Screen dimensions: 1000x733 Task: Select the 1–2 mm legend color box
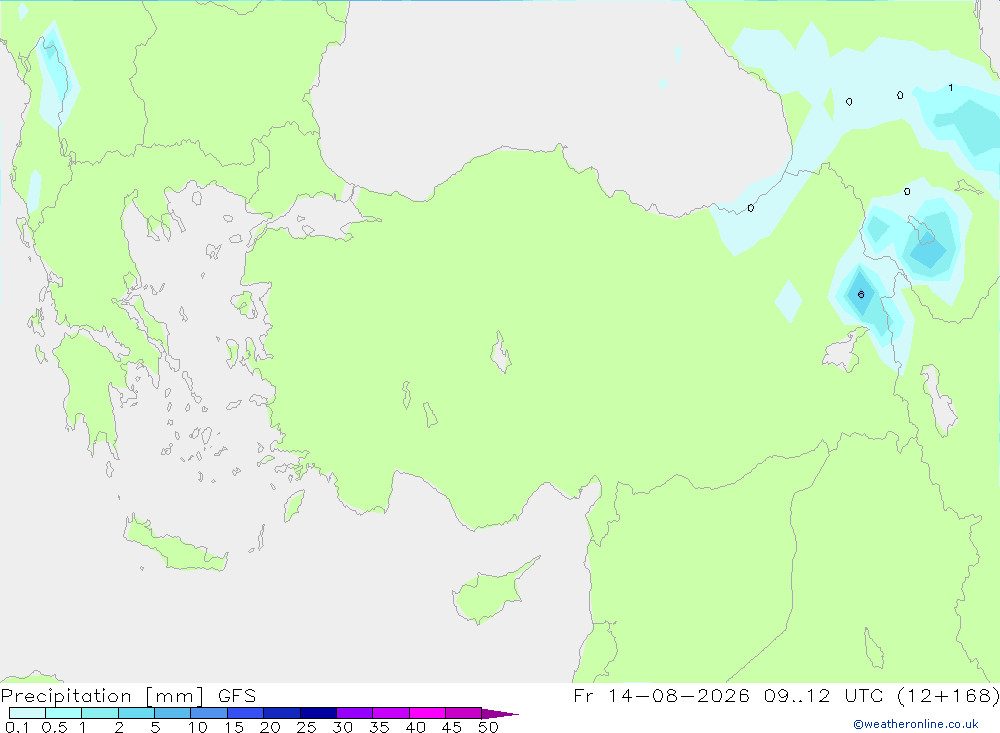[100, 713]
